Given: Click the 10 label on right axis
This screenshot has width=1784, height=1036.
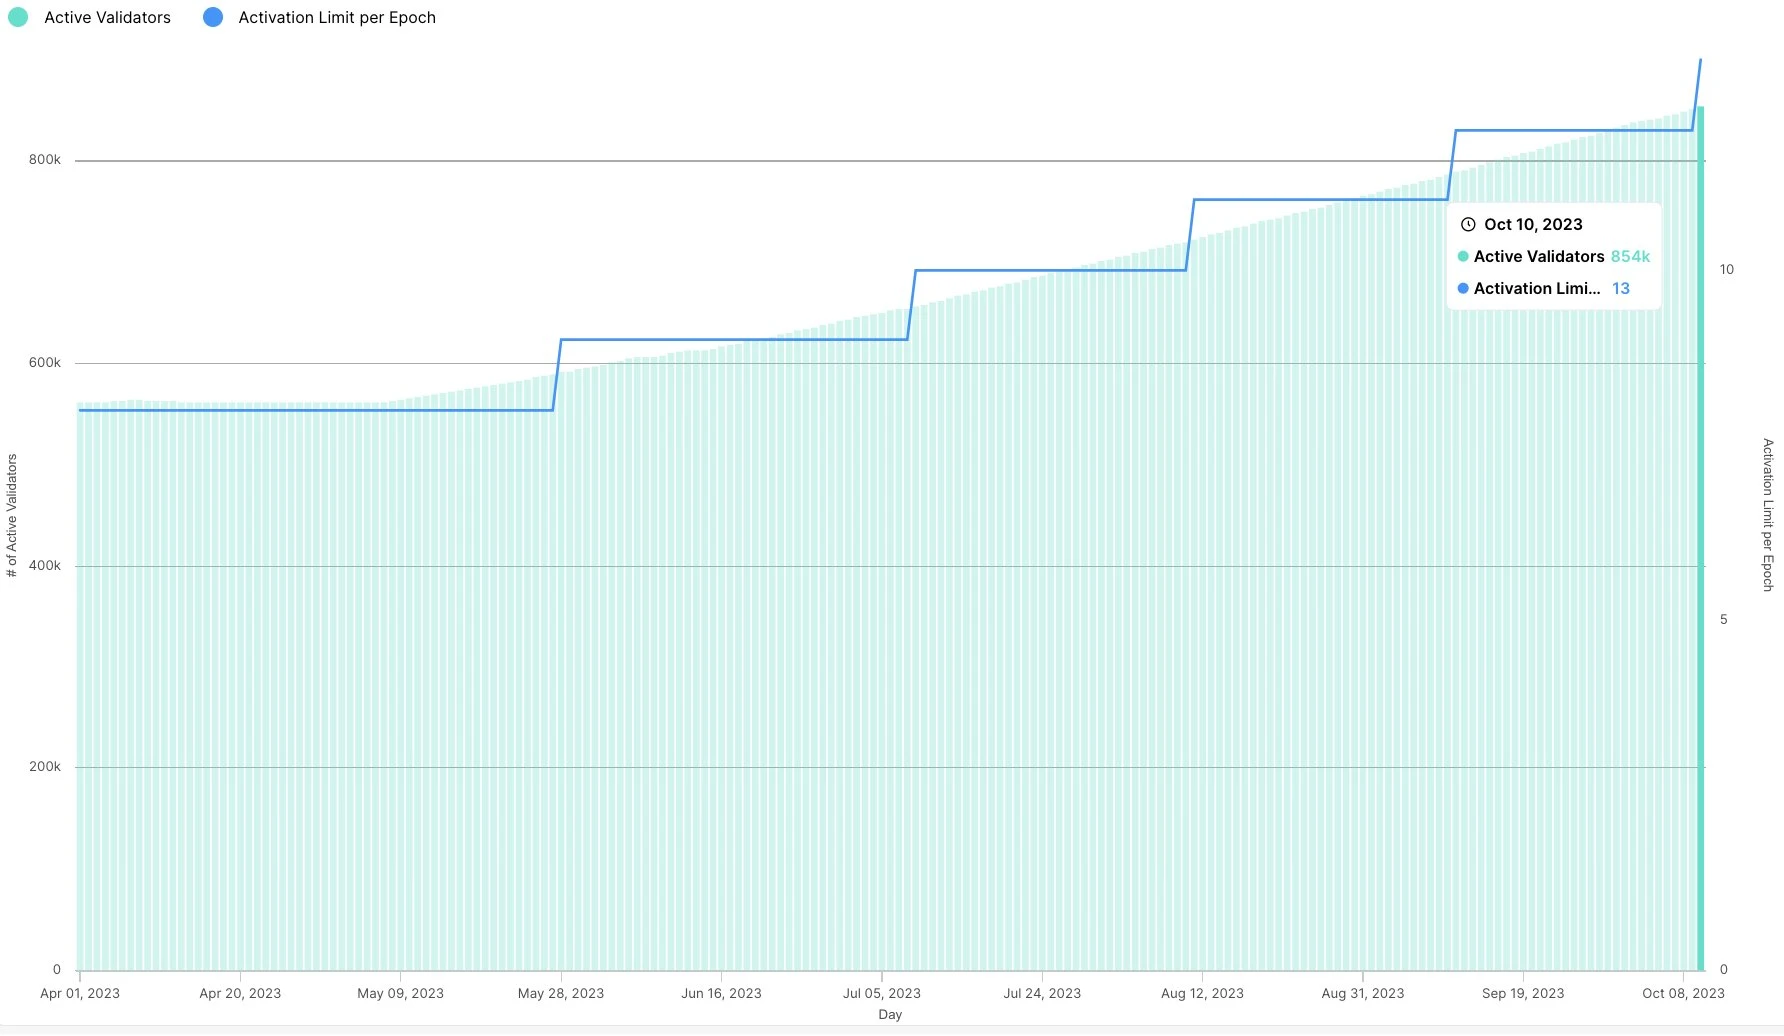Looking at the screenshot, I should [x=1727, y=270].
